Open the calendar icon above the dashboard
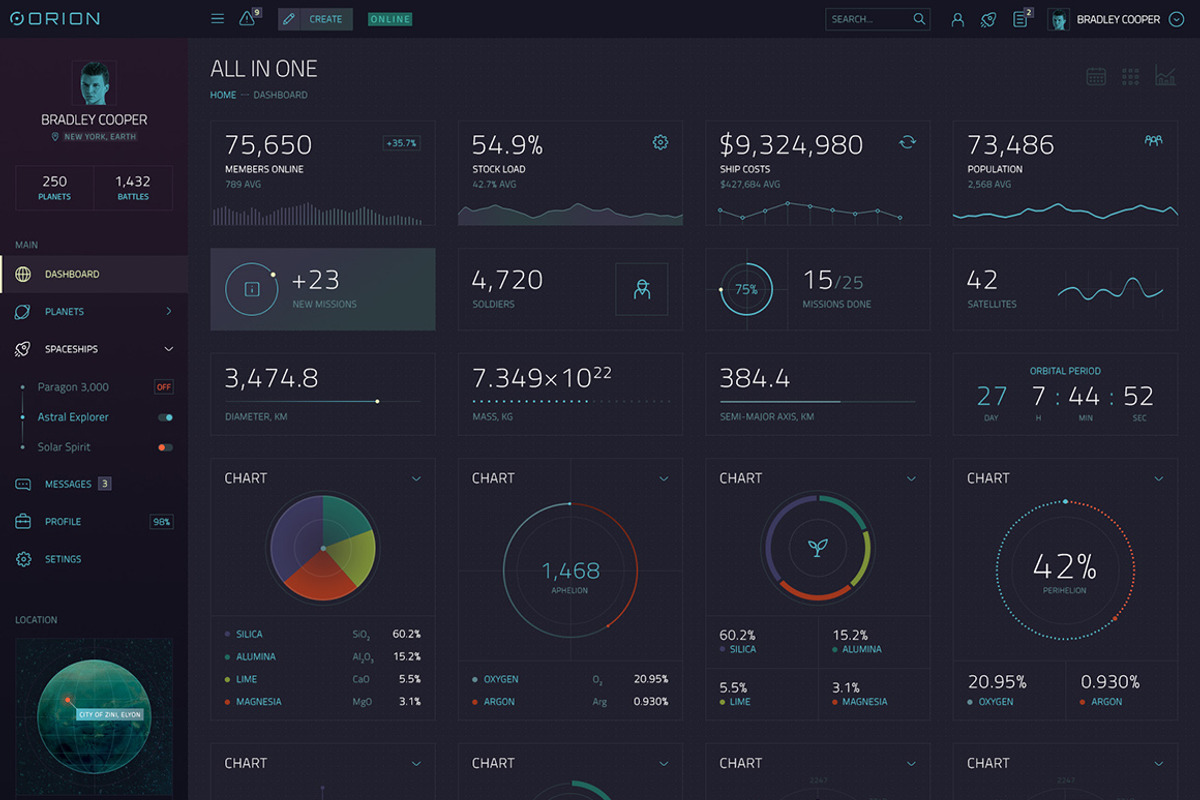The image size is (1200, 800). [1096, 76]
